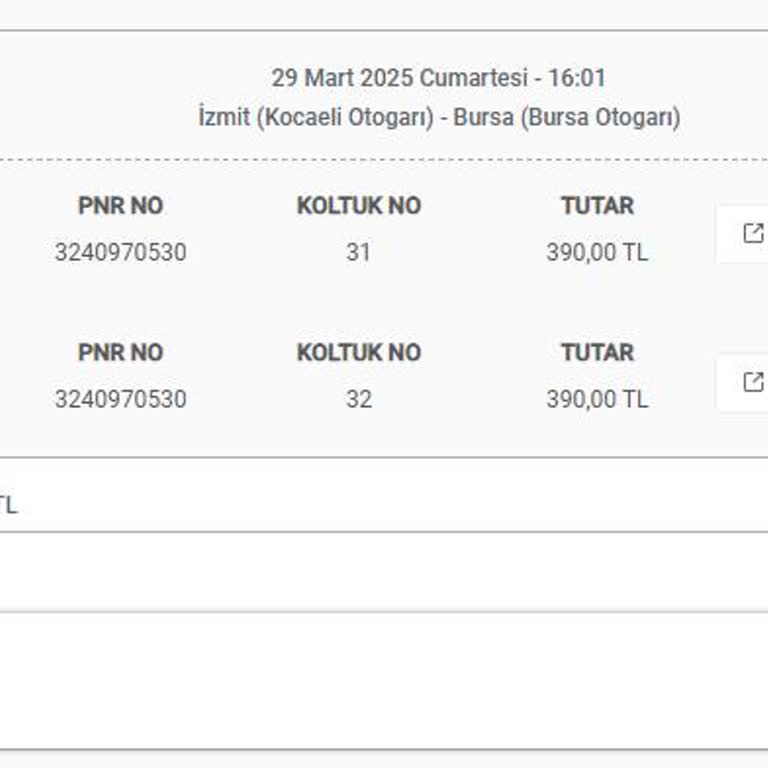This screenshot has height=768, width=768.
Task: Click the 390,00 TL amount for seat 31
Action: click(597, 252)
